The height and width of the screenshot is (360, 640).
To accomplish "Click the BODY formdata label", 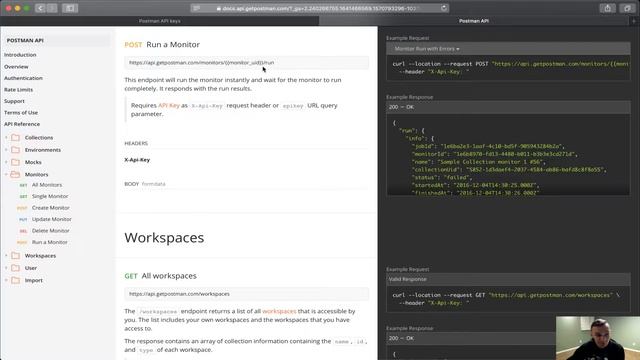I will tap(145, 184).
